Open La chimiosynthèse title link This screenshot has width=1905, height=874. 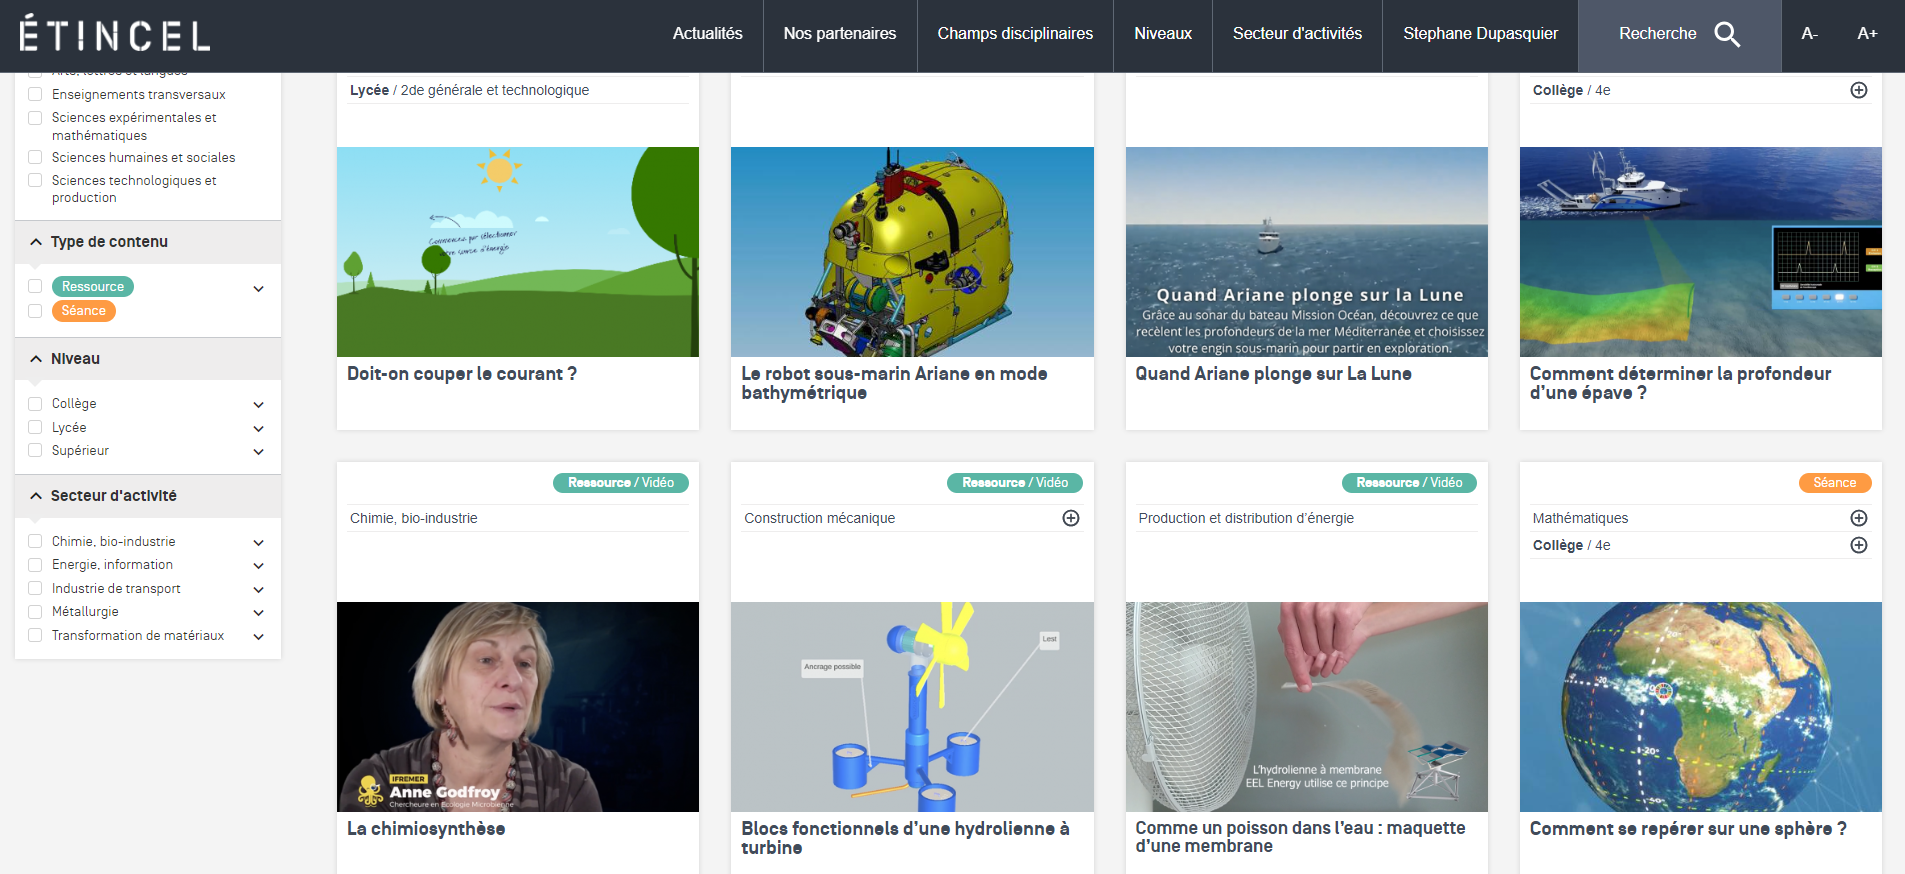point(426,829)
